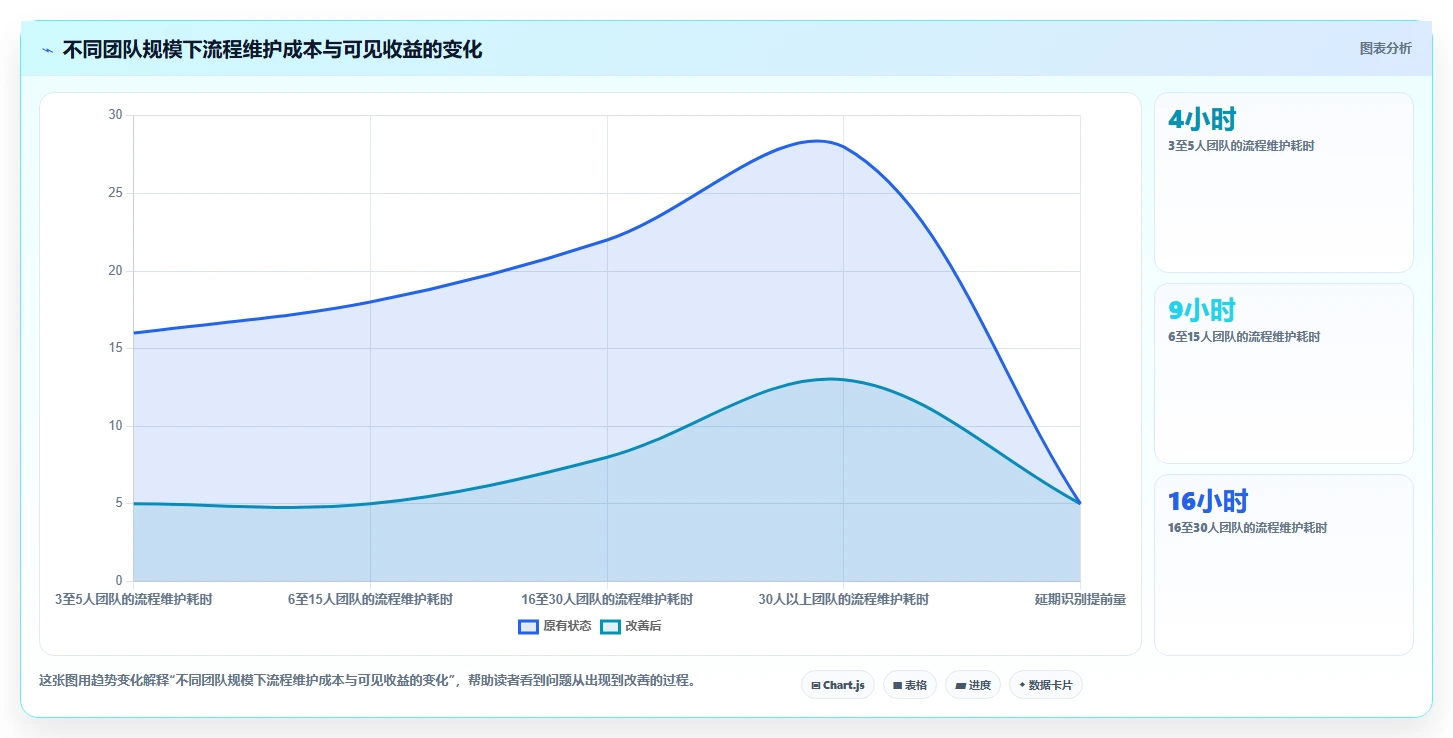Click the 数据卡片 tag

(x=1046, y=685)
